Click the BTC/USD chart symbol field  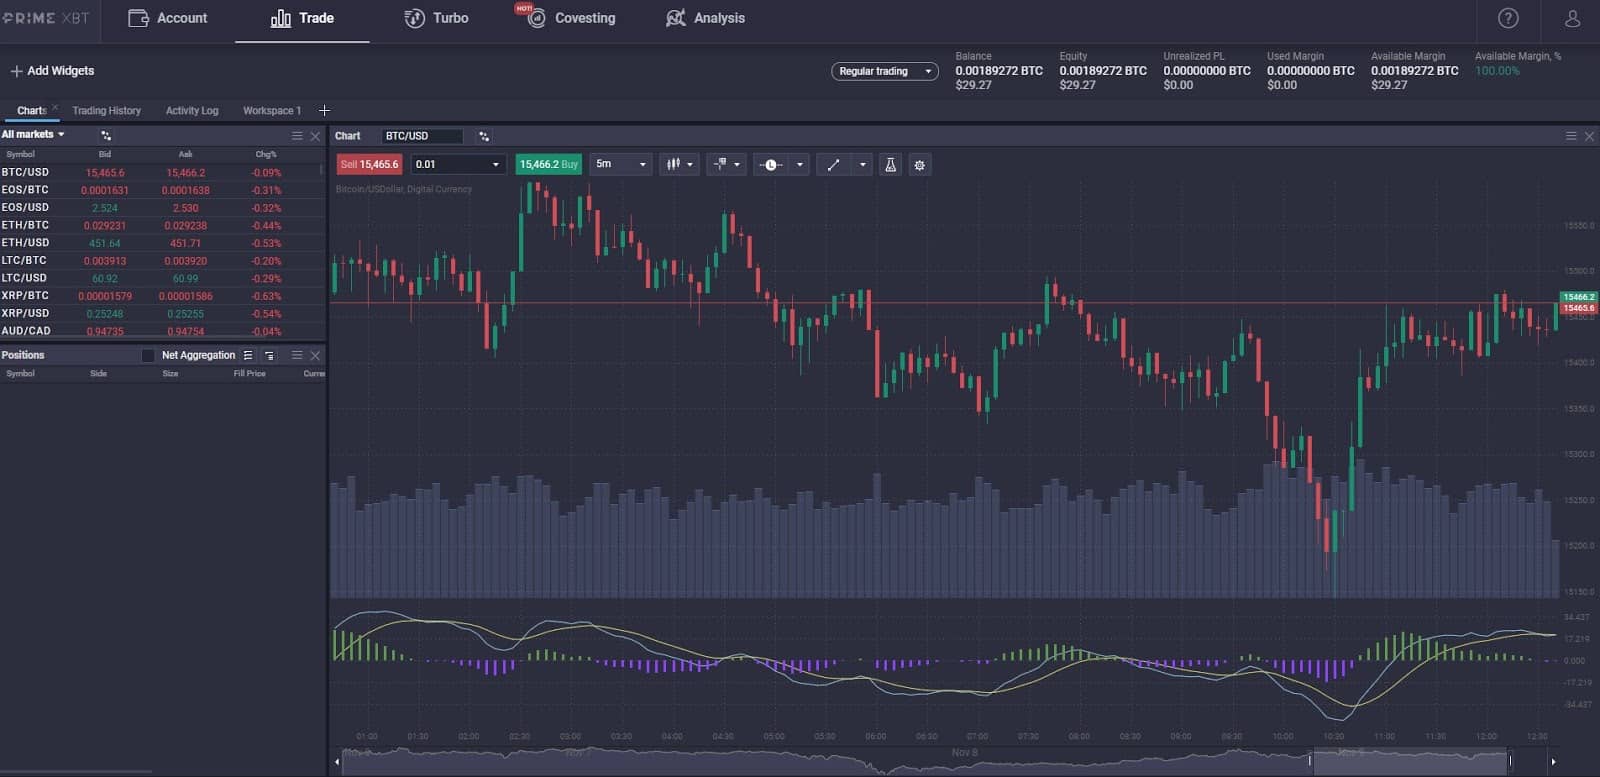(422, 136)
